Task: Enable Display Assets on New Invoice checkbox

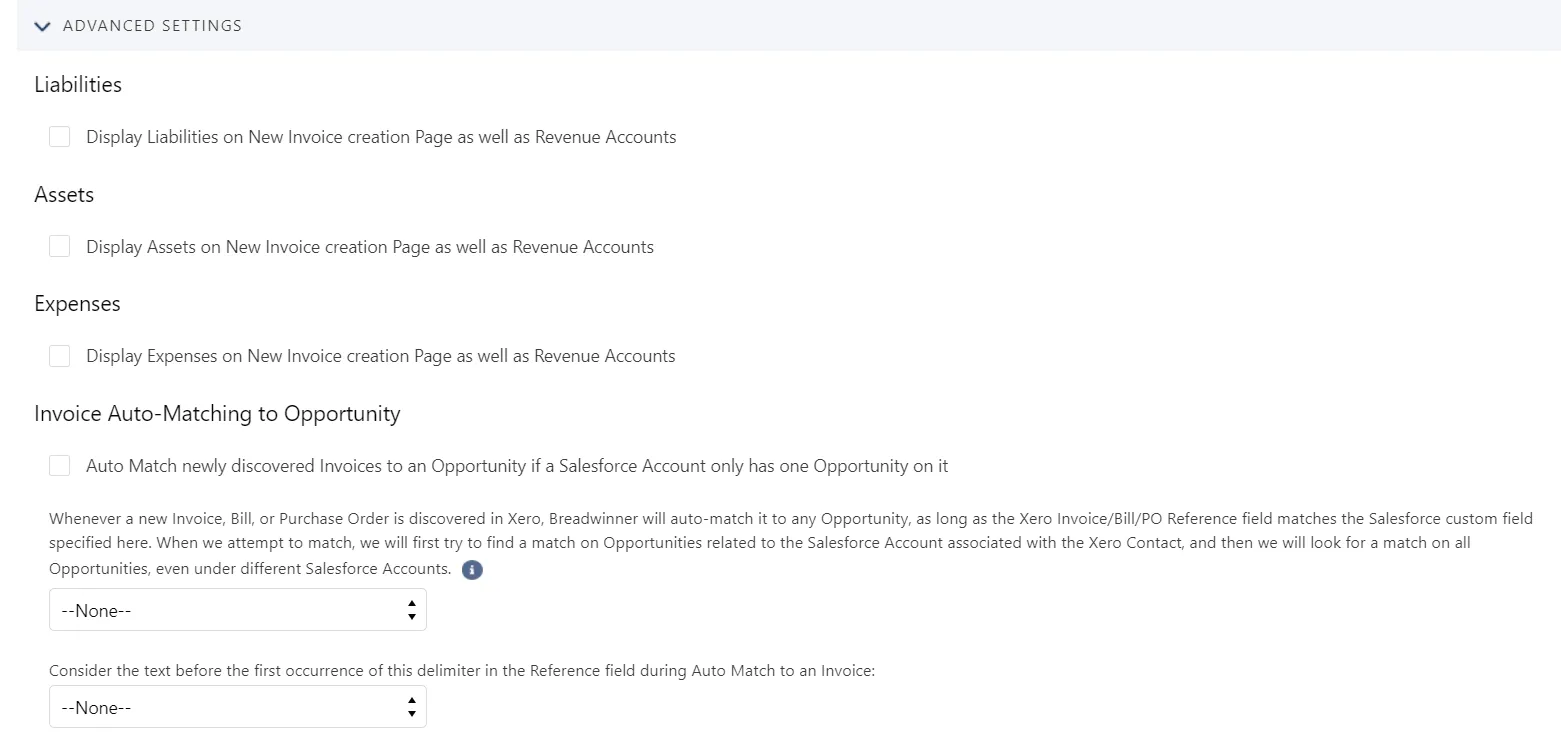Action: click(60, 246)
